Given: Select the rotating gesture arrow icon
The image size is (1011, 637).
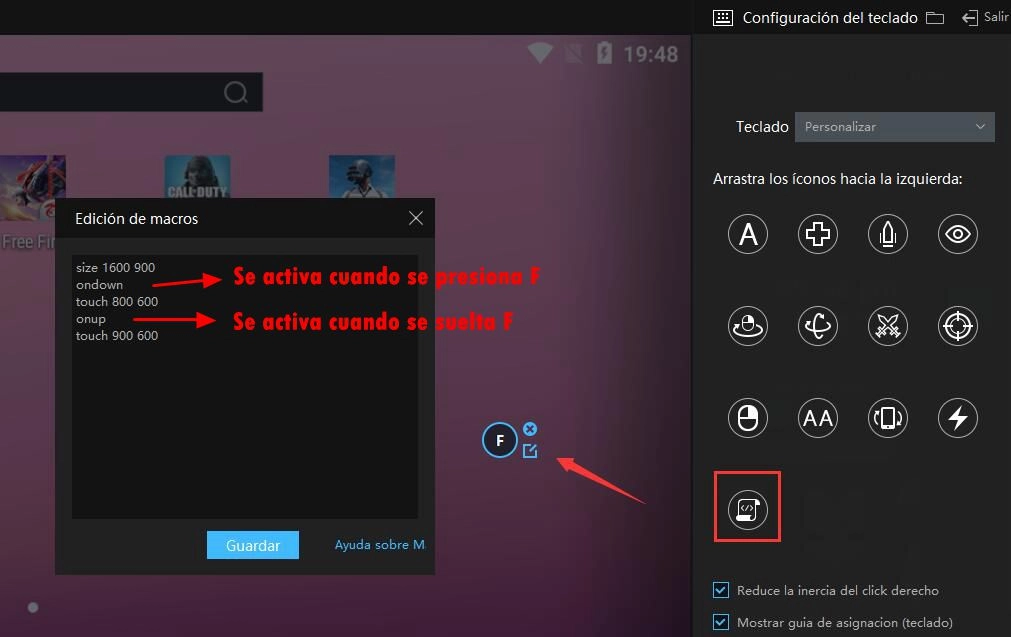Looking at the screenshot, I should [818, 326].
